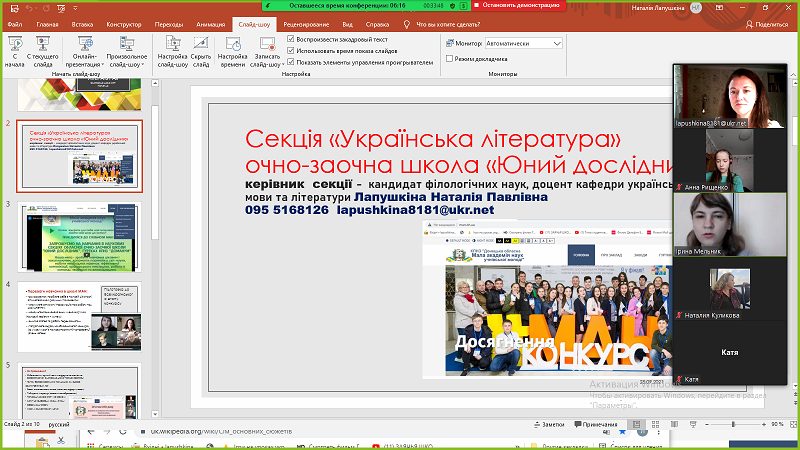Switch to the Вставка ribbon tab

click(x=82, y=24)
